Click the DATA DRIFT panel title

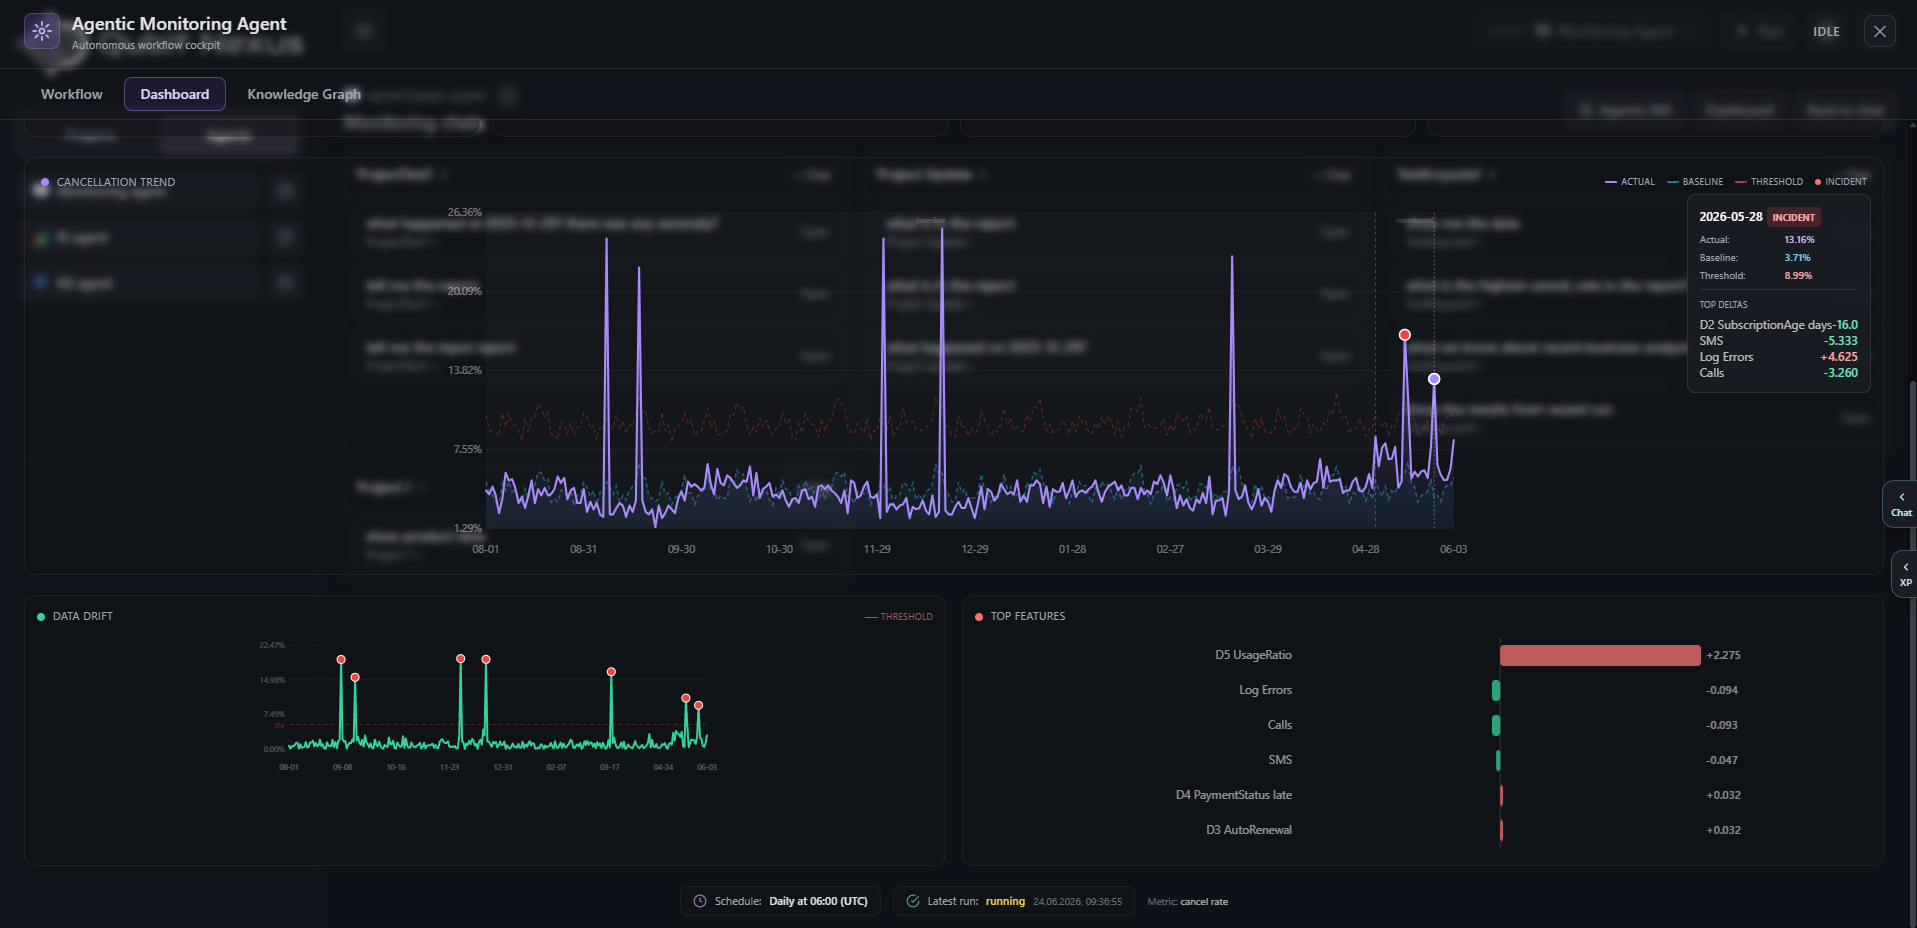pos(83,616)
